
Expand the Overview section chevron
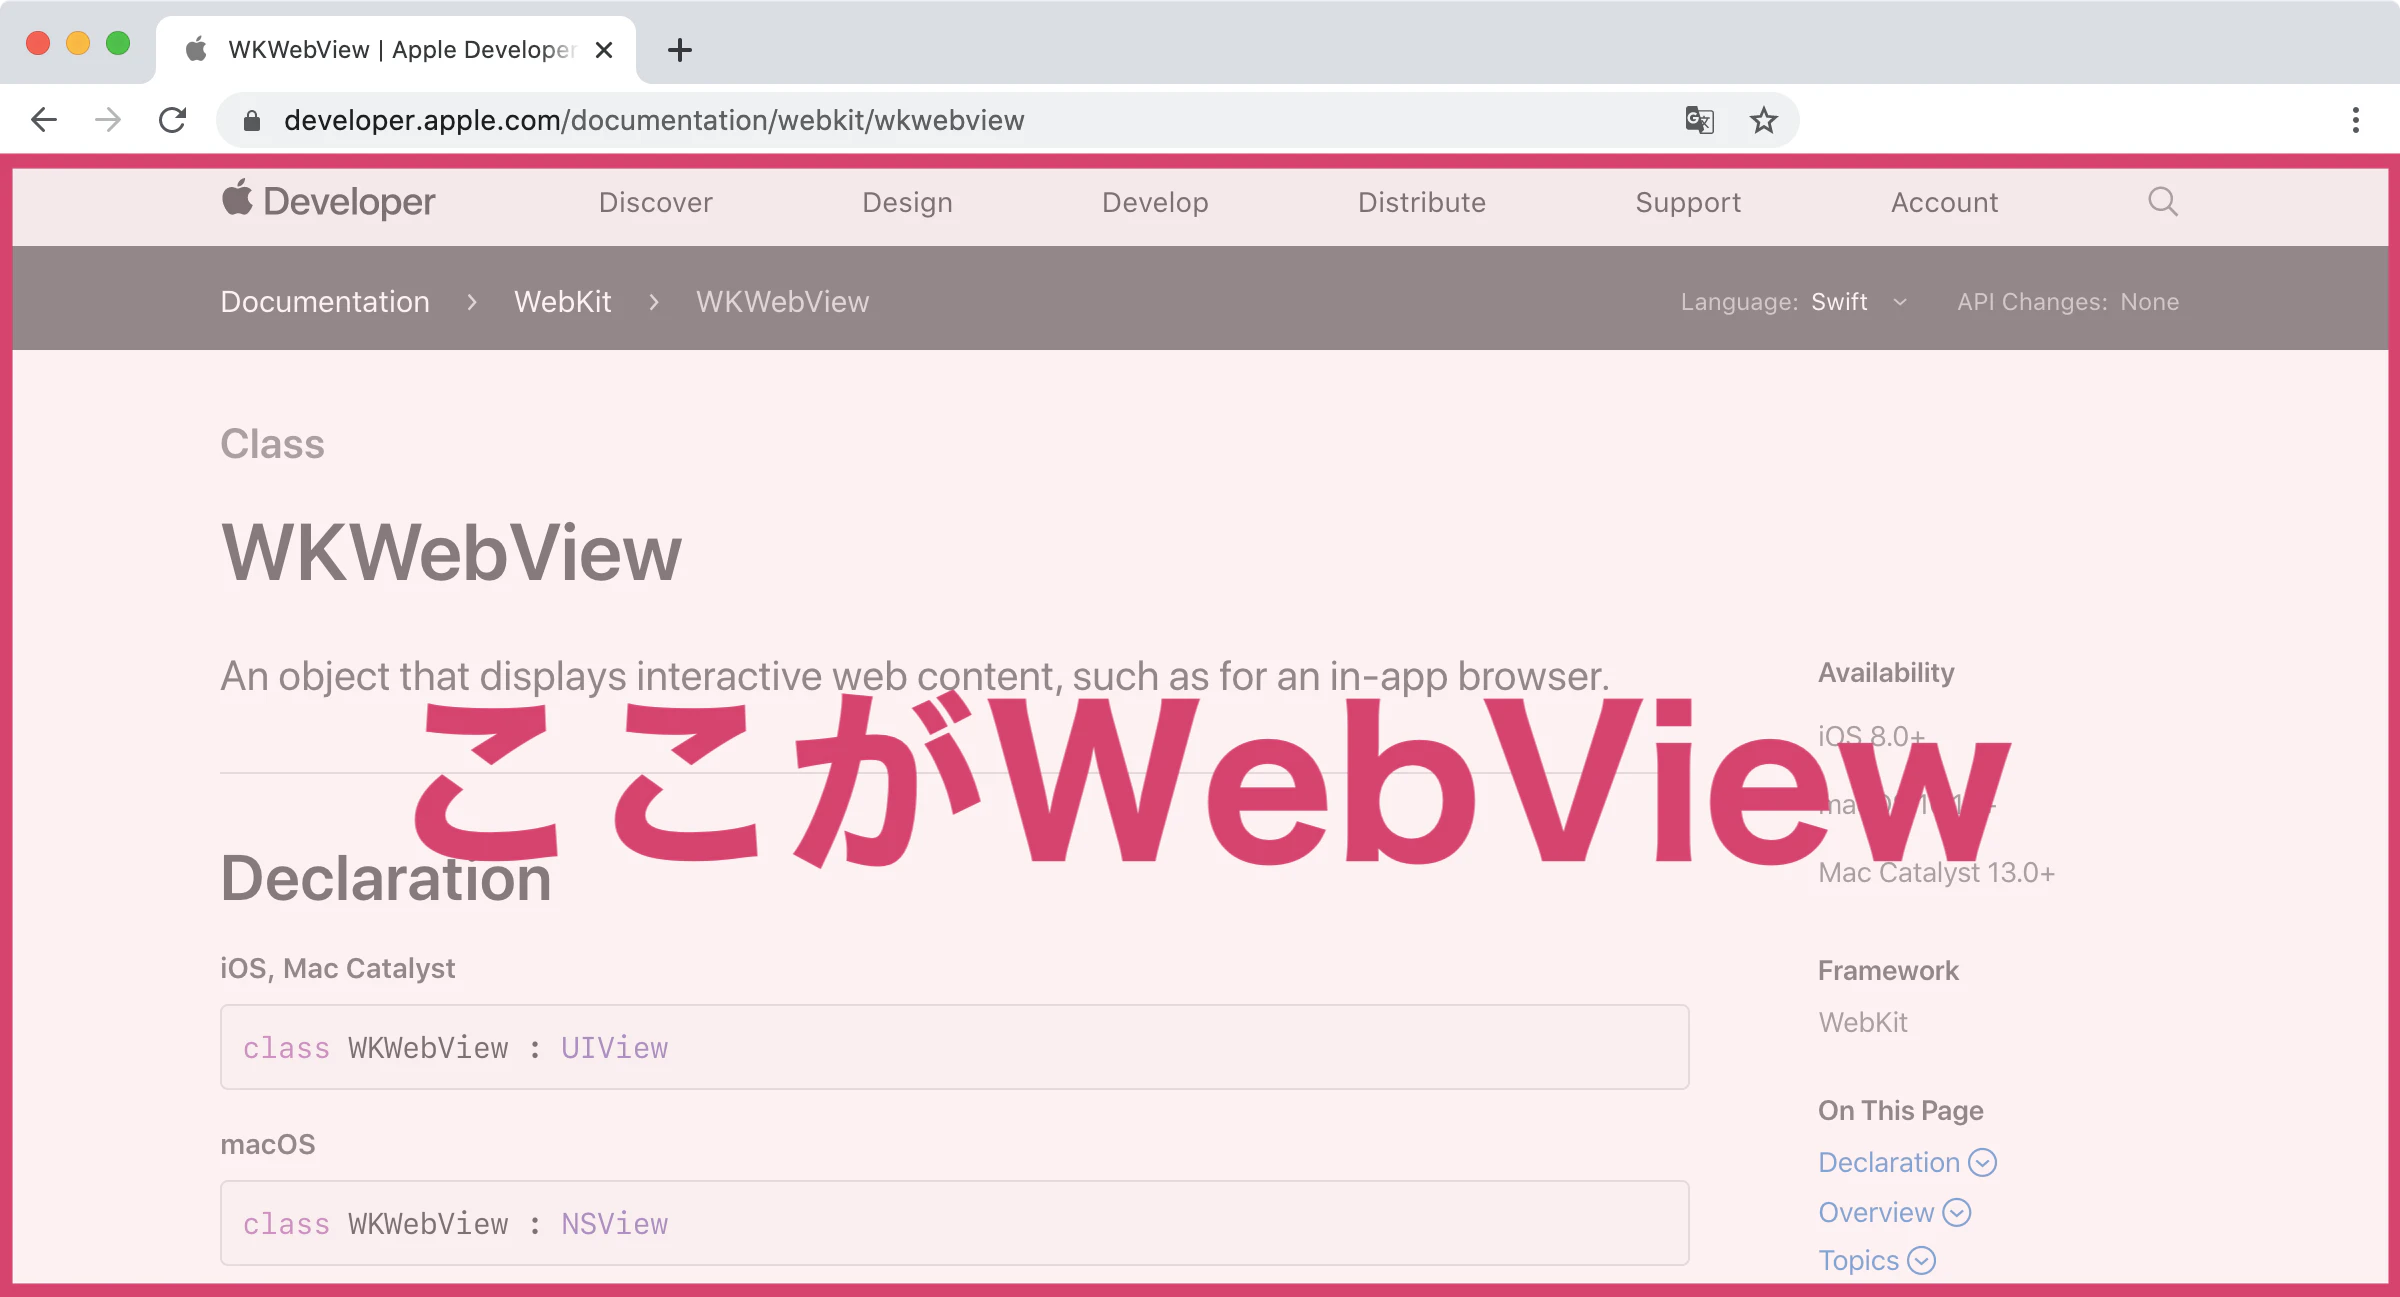coord(1957,1212)
